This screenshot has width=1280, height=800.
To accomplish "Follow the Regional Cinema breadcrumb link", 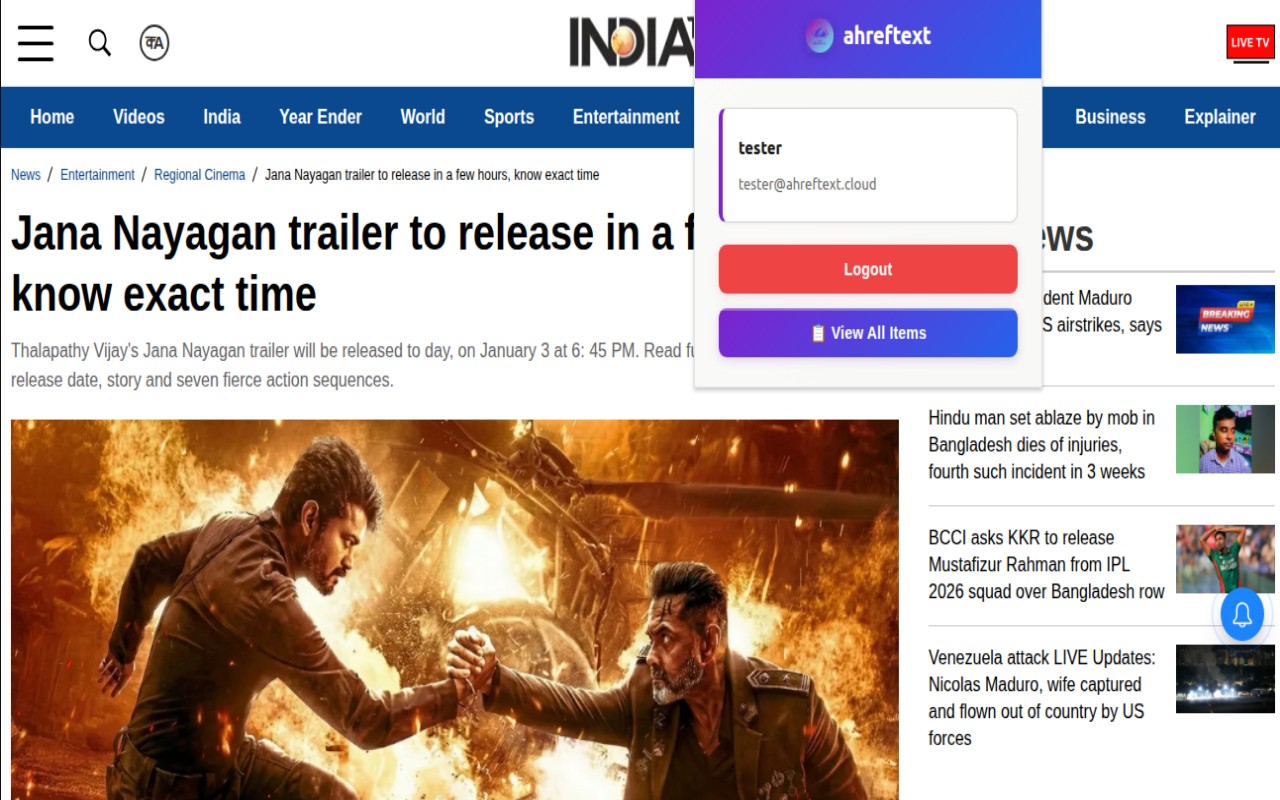I will coord(199,175).
